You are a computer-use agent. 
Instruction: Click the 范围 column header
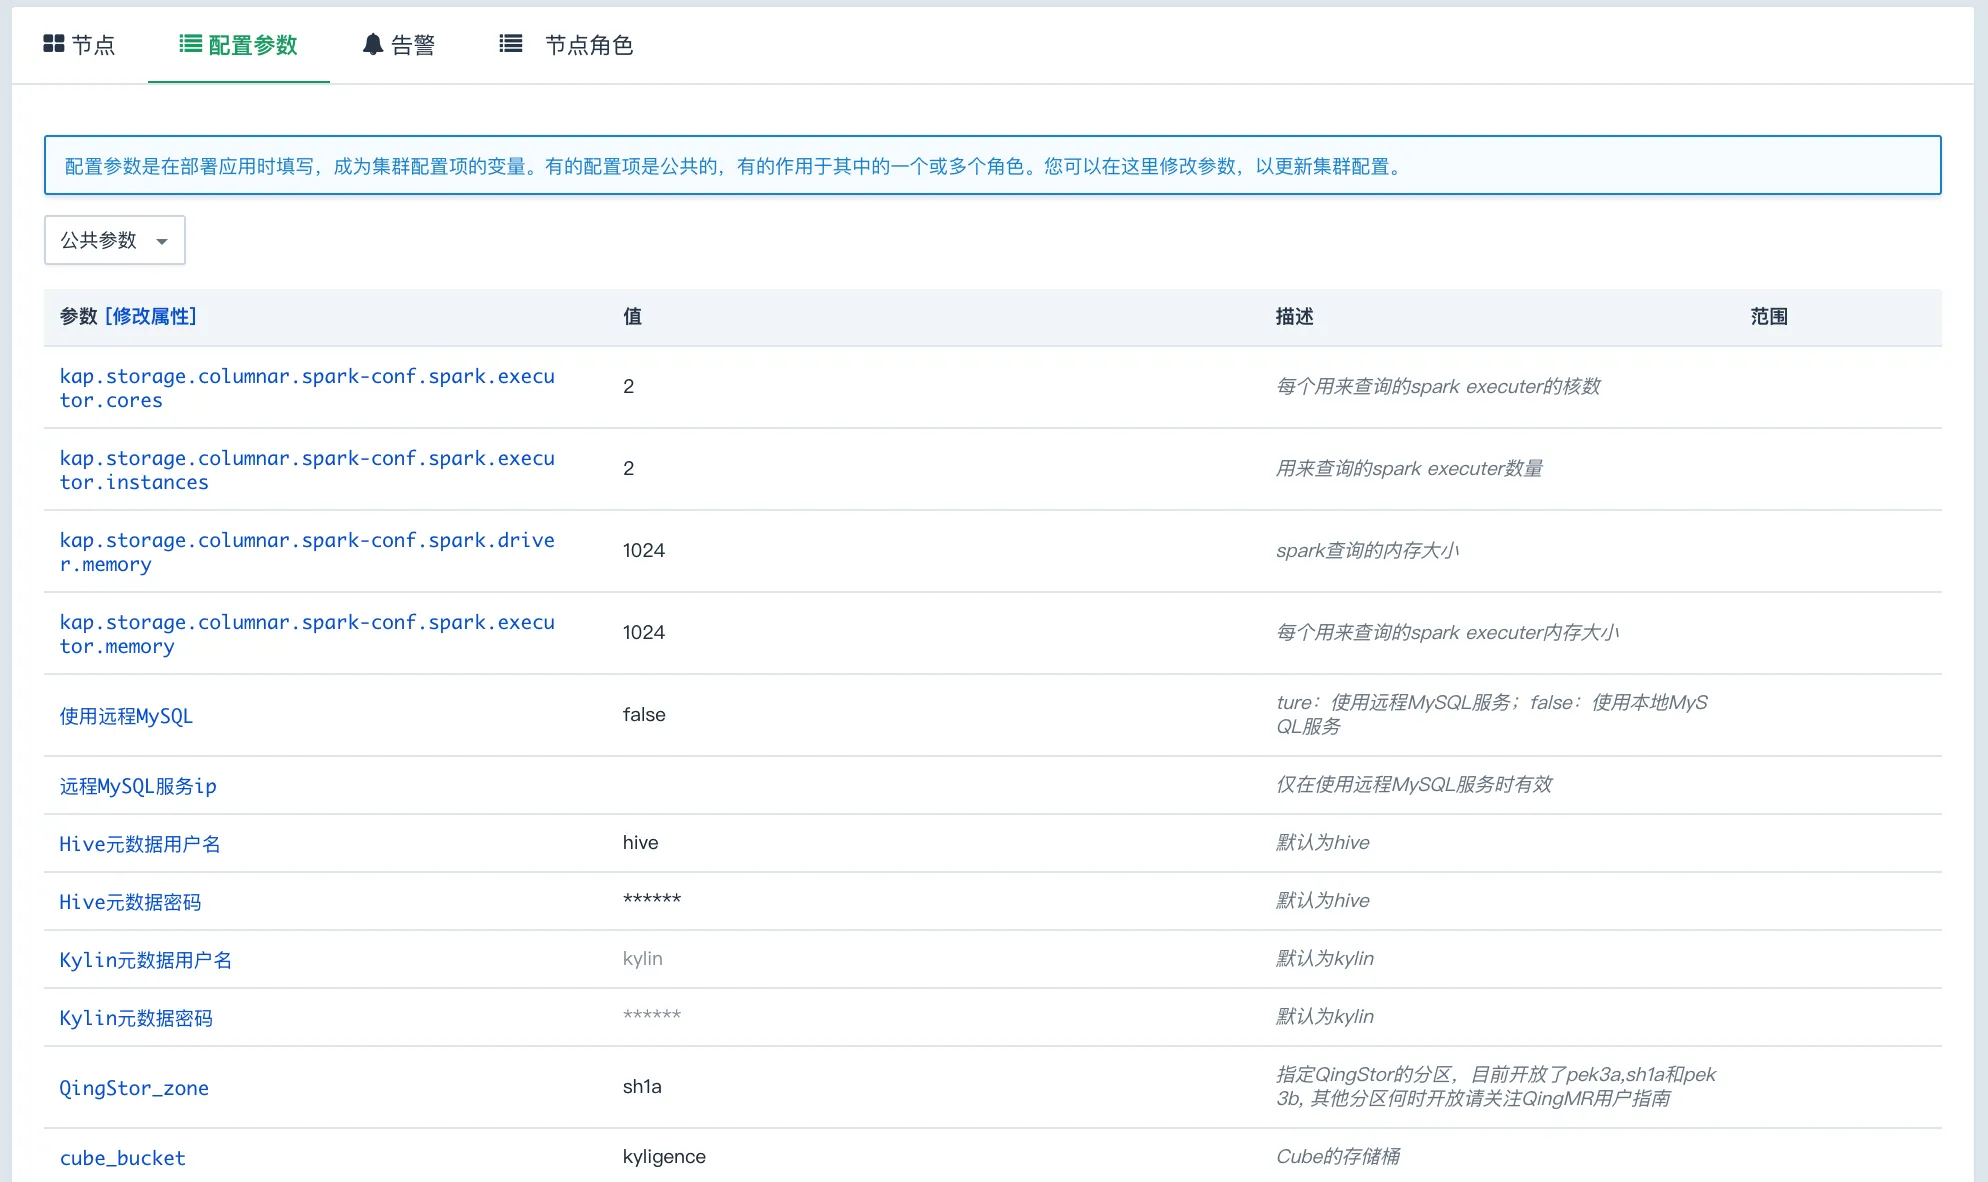1769,316
